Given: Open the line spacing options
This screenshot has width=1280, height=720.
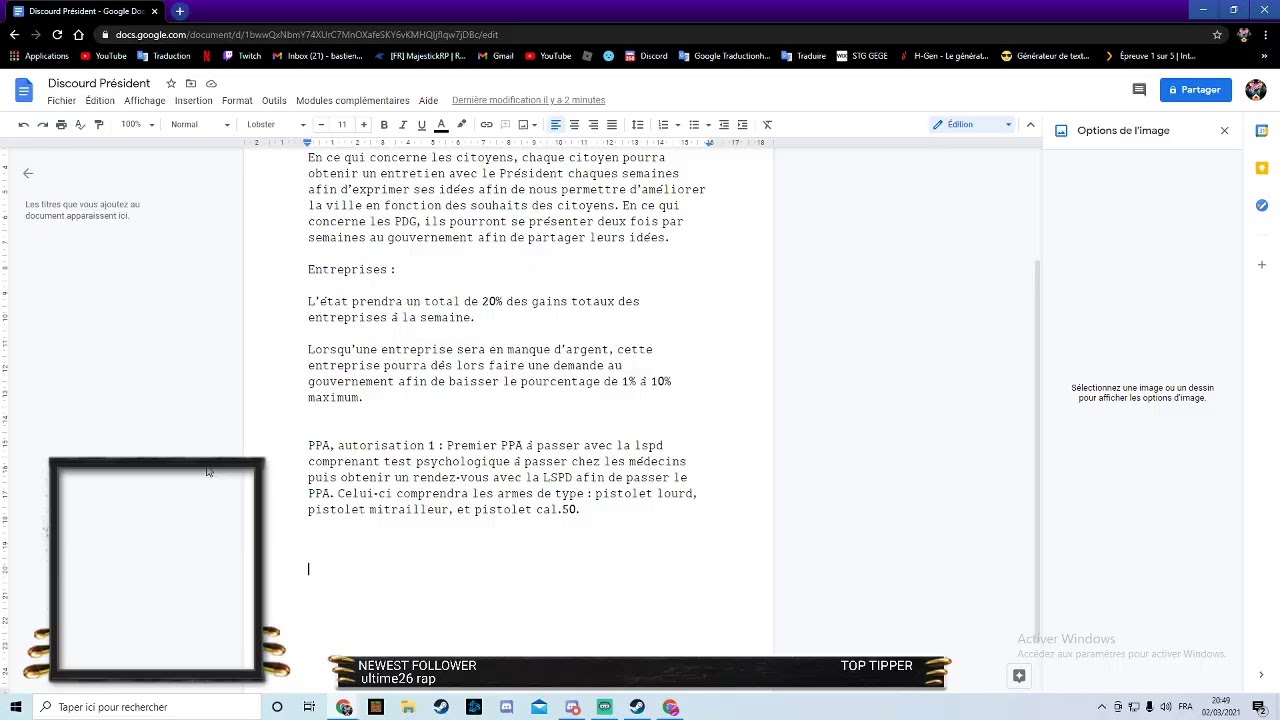Looking at the screenshot, I should point(637,125).
